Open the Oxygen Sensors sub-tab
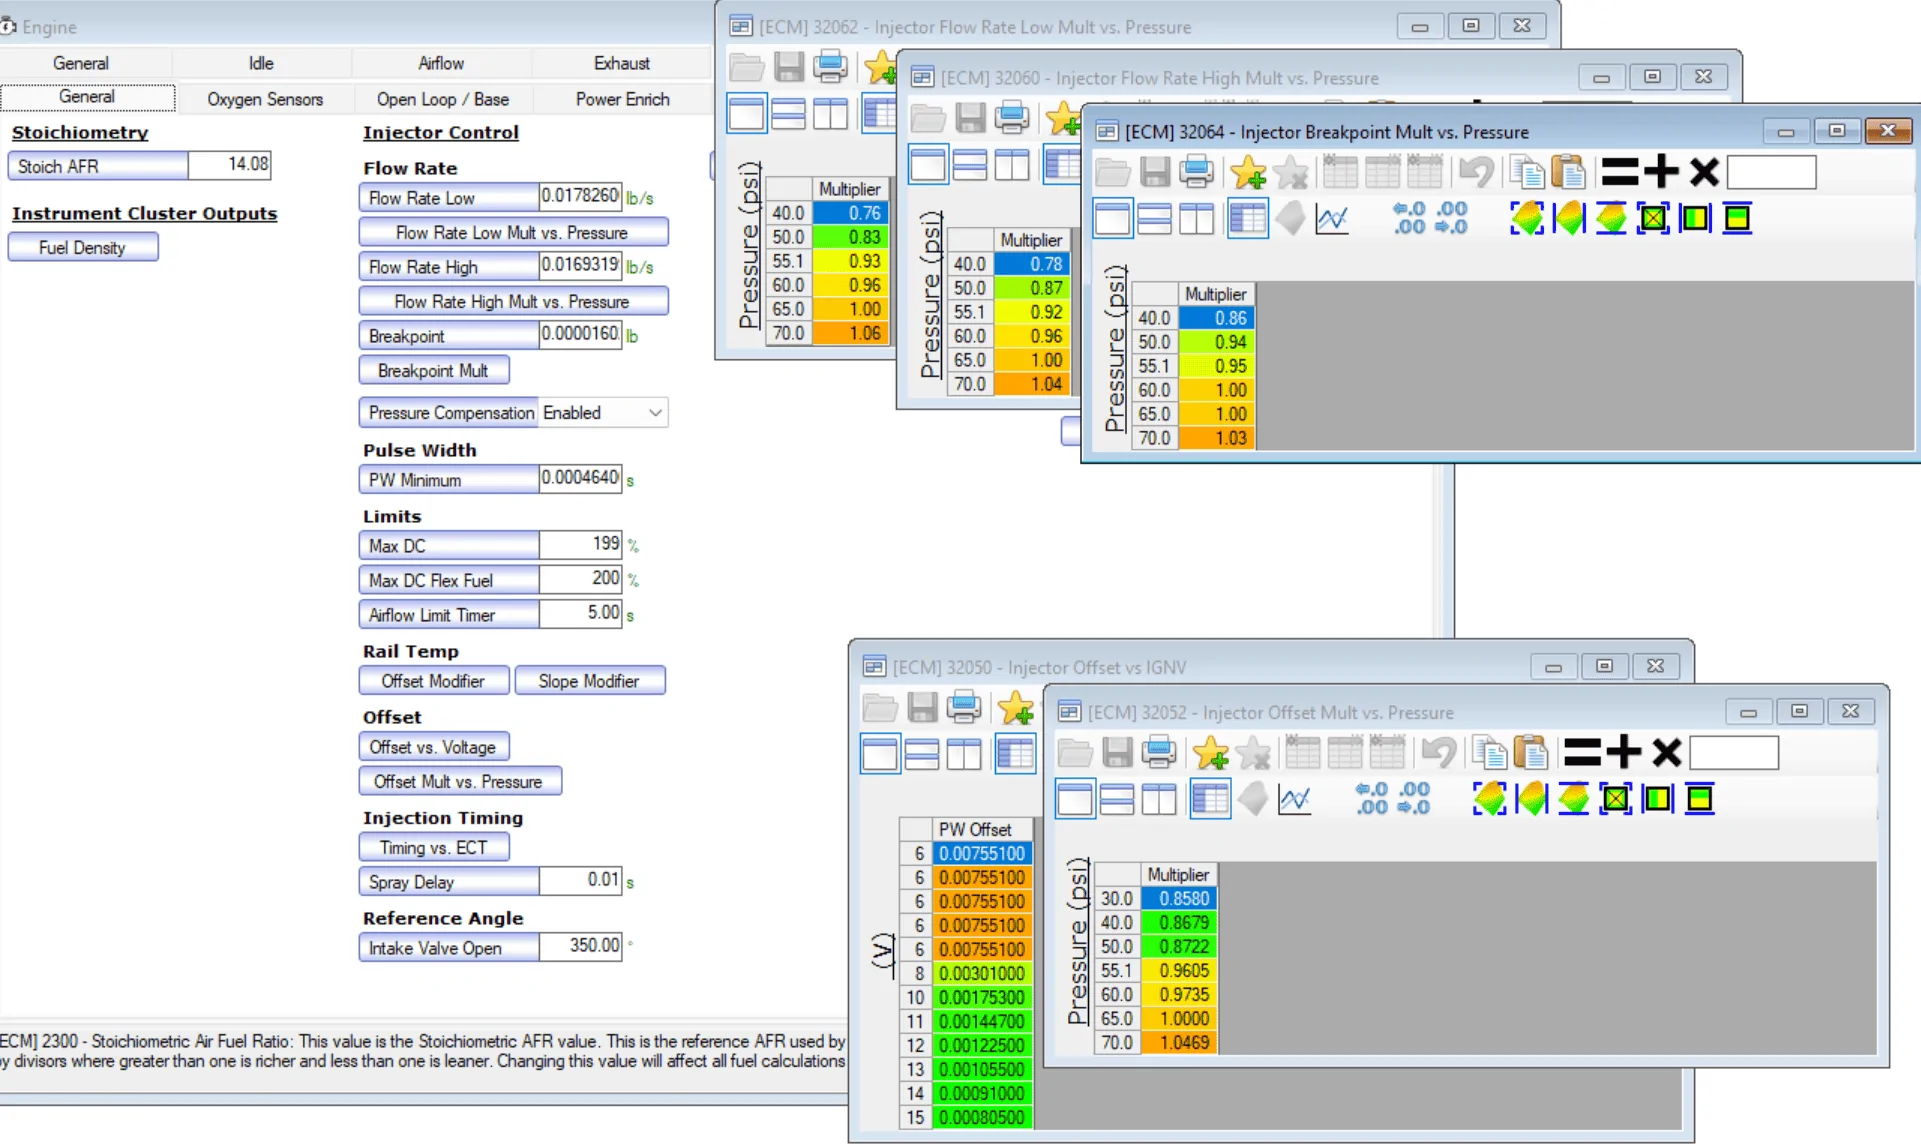The height and width of the screenshot is (1147, 1921). 265,99
